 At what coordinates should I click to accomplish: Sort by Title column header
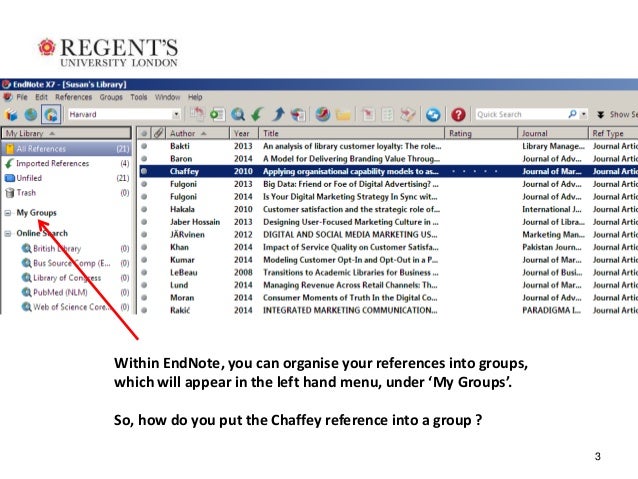coord(352,133)
